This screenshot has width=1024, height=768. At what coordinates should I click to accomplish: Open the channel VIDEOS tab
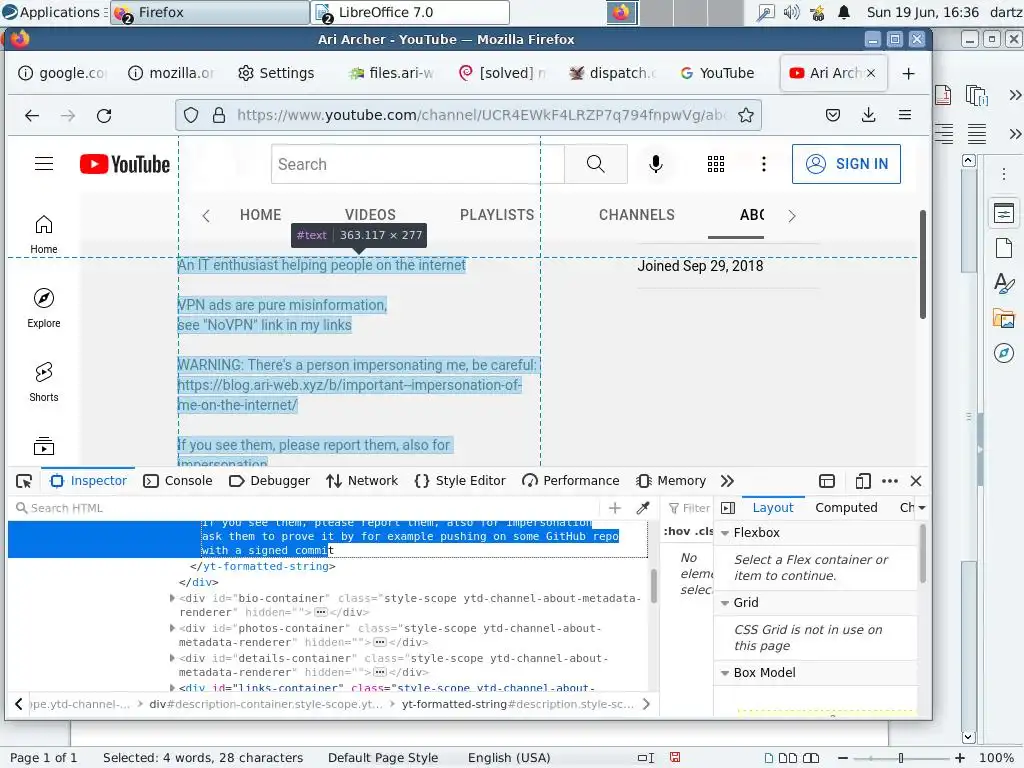point(370,215)
